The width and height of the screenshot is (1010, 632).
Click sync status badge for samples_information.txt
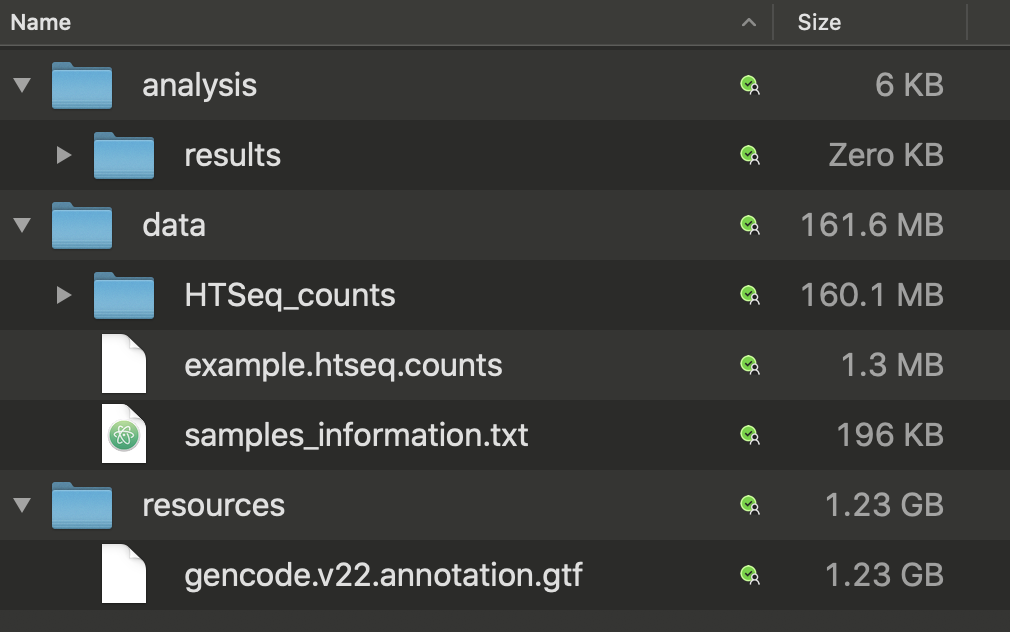[x=750, y=435]
